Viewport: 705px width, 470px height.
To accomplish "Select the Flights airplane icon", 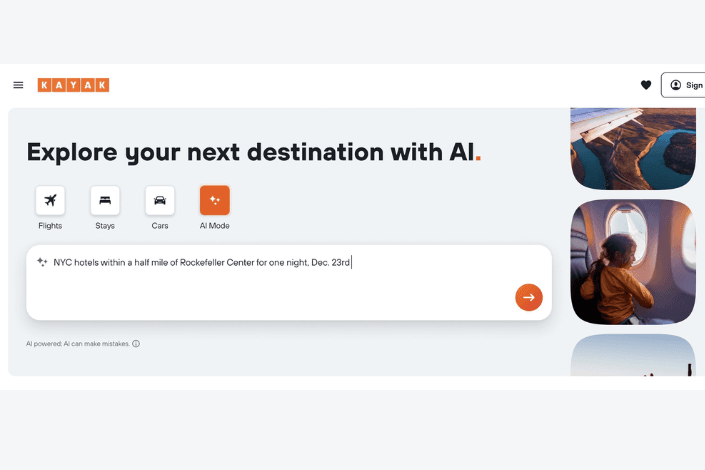I will click(50, 200).
